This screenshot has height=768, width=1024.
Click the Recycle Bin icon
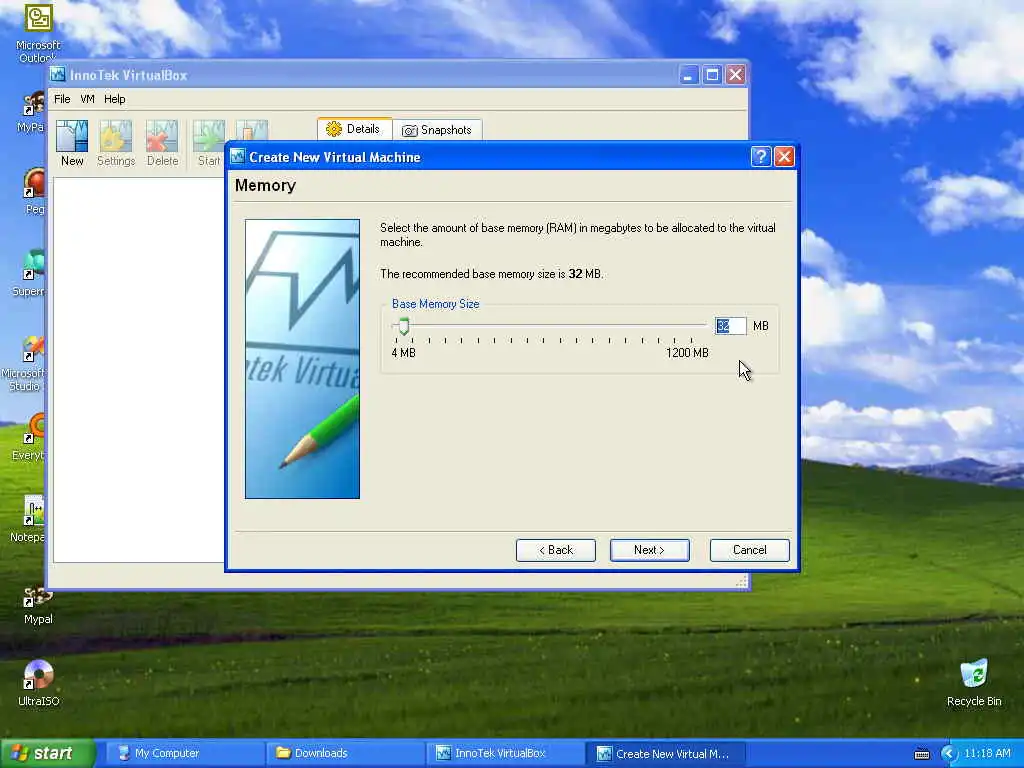tap(974, 683)
